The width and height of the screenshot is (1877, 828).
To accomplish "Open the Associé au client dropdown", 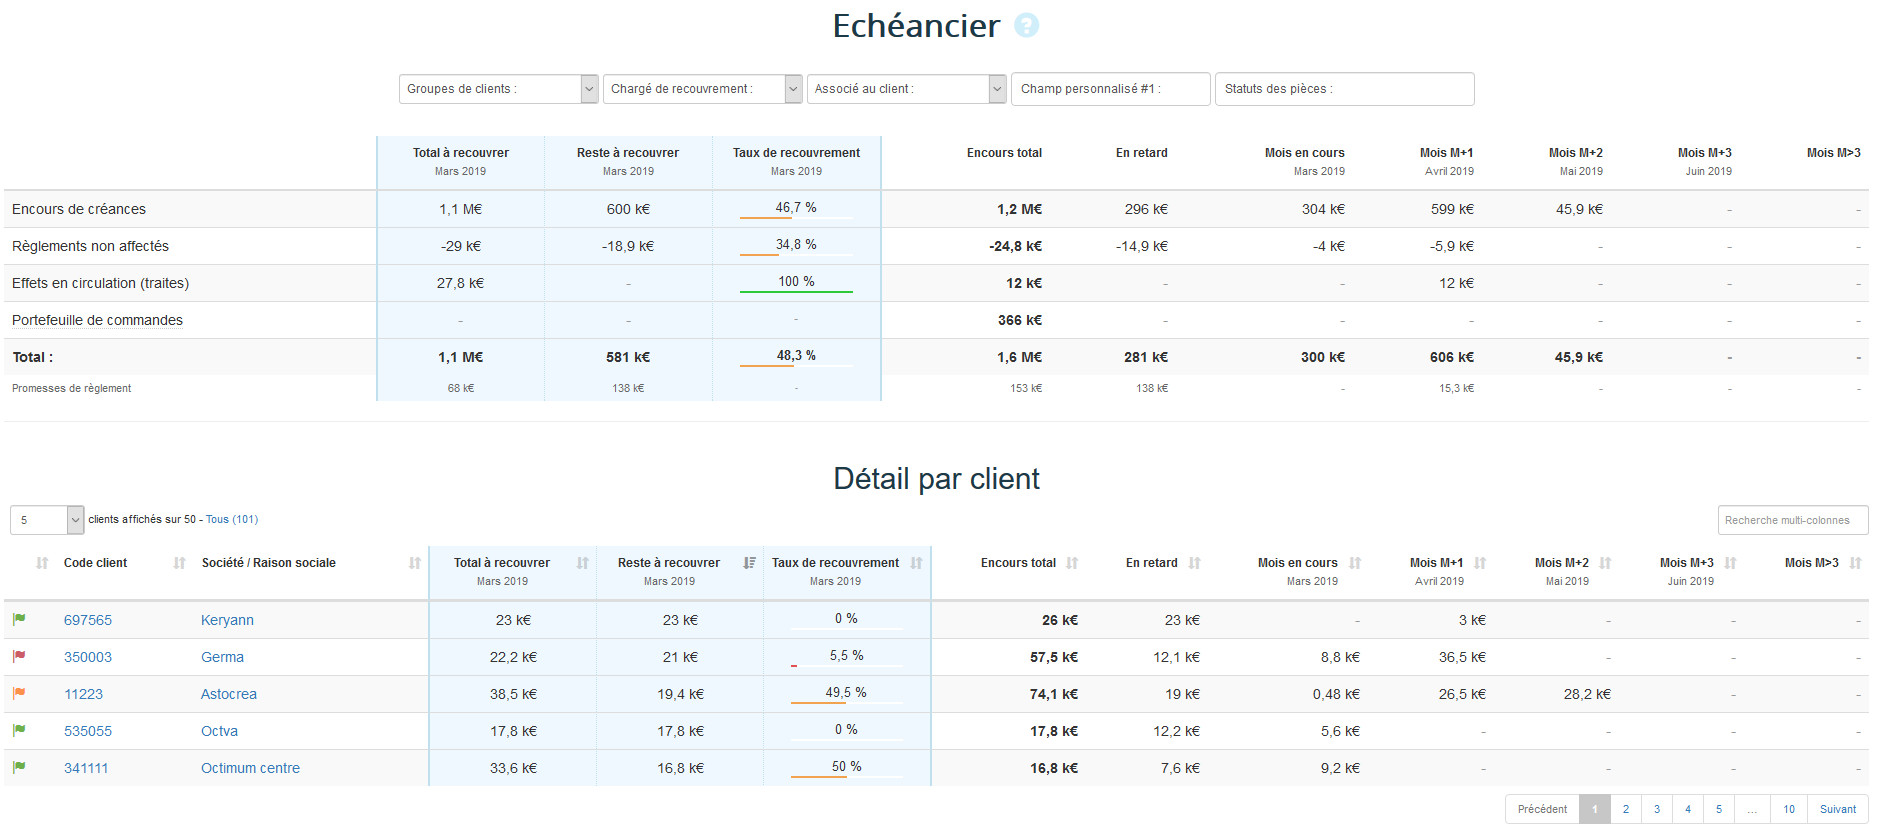I will pos(906,89).
